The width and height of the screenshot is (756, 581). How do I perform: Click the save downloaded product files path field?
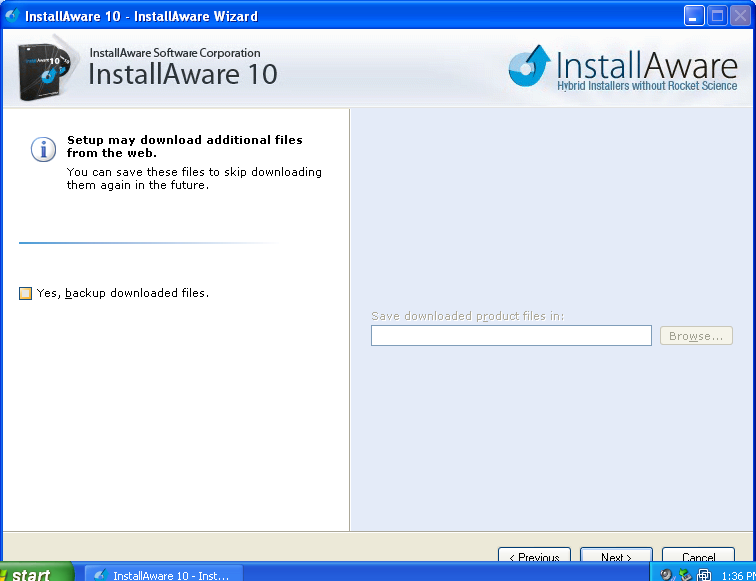(x=511, y=336)
